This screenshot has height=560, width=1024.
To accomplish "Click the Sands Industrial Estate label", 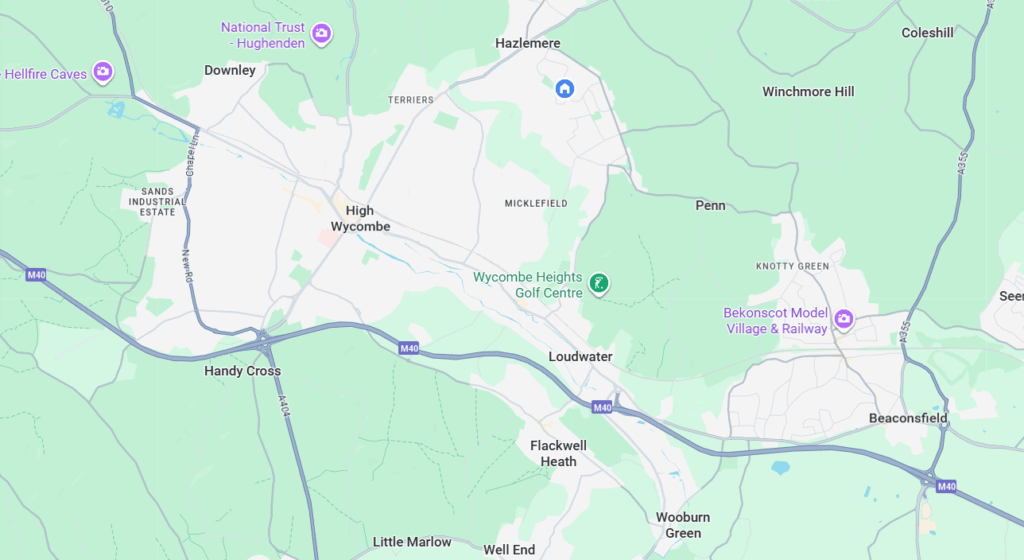I will [157, 202].
